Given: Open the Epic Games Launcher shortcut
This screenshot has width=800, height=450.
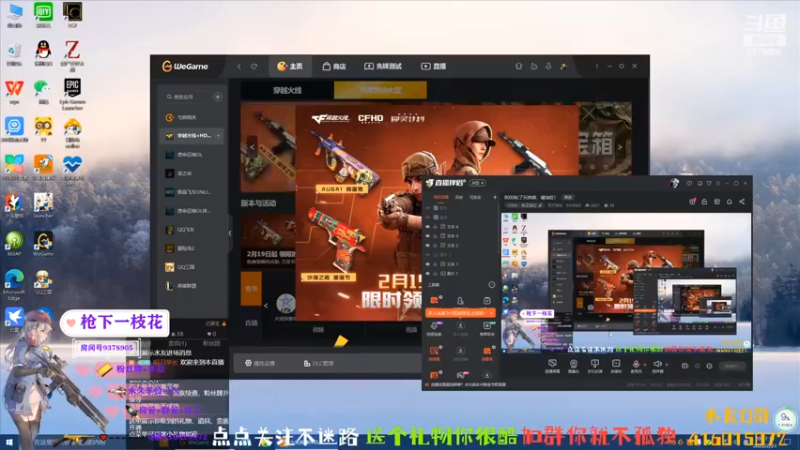Looking at the screenshot, I should click(x=72, y=94).
